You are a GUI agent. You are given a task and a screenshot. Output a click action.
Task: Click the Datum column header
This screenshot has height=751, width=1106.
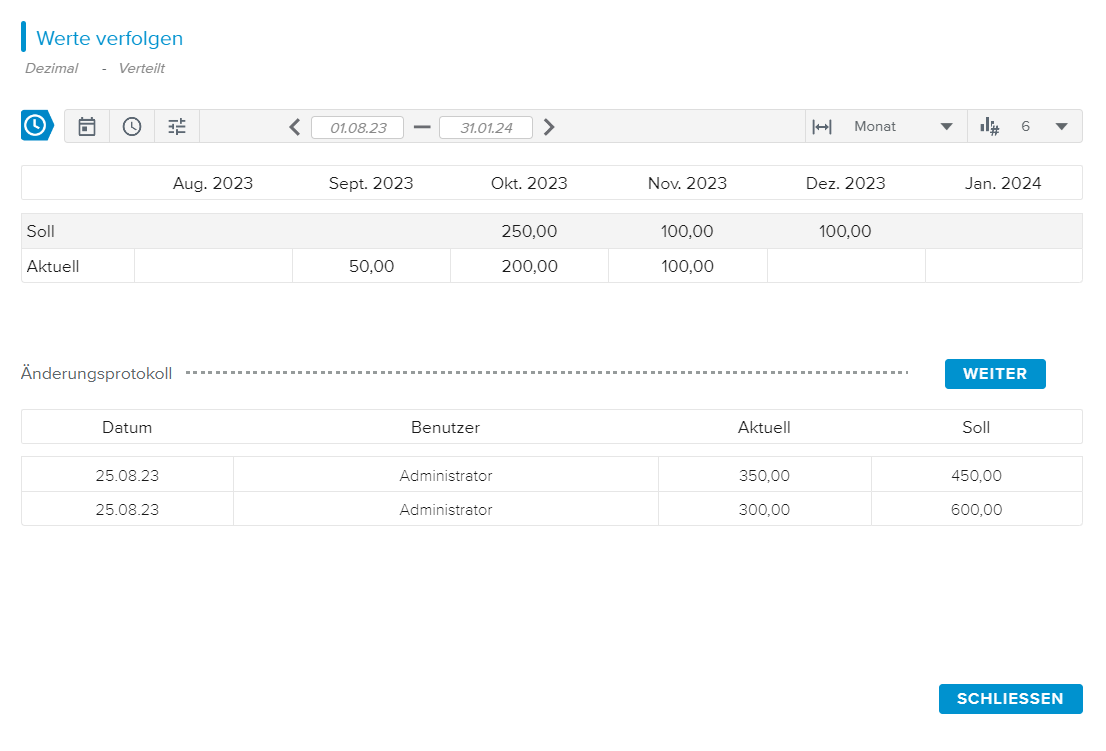tap(127, 427)
